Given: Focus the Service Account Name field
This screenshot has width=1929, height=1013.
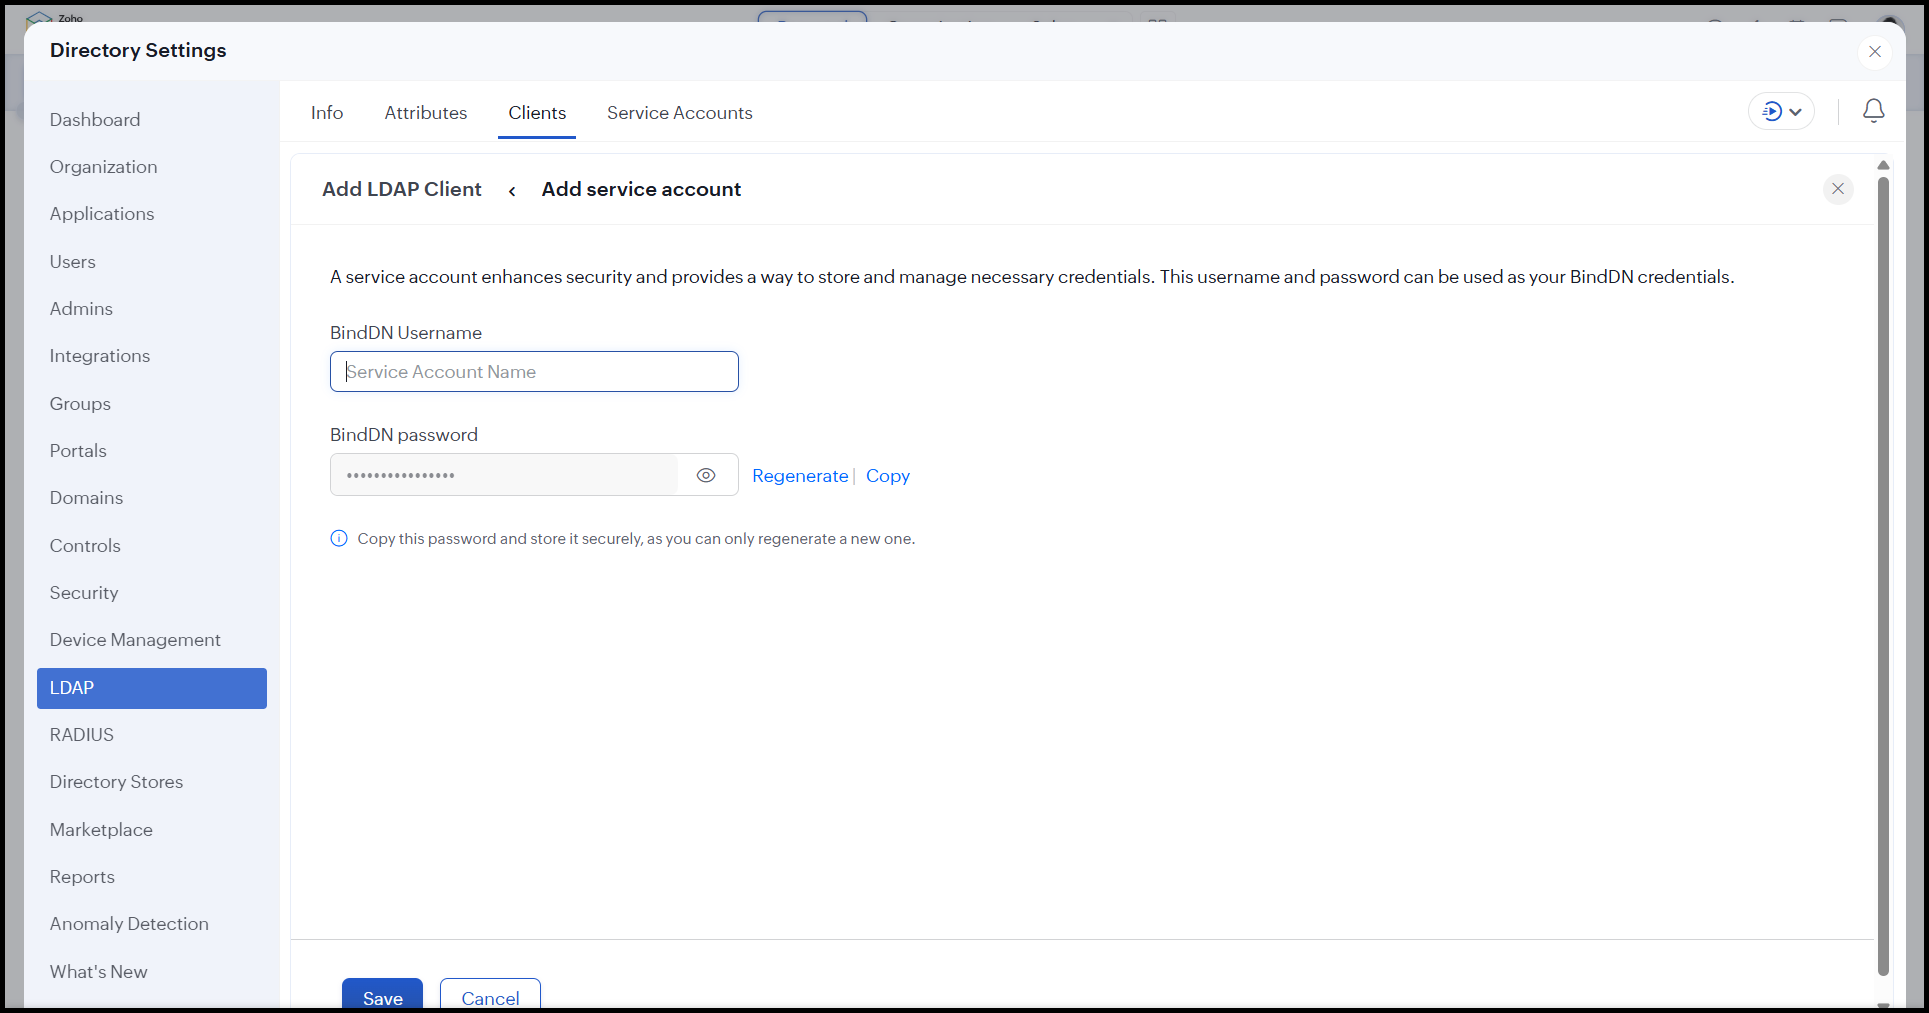Looking at the screenshot, I should [534, 372].
